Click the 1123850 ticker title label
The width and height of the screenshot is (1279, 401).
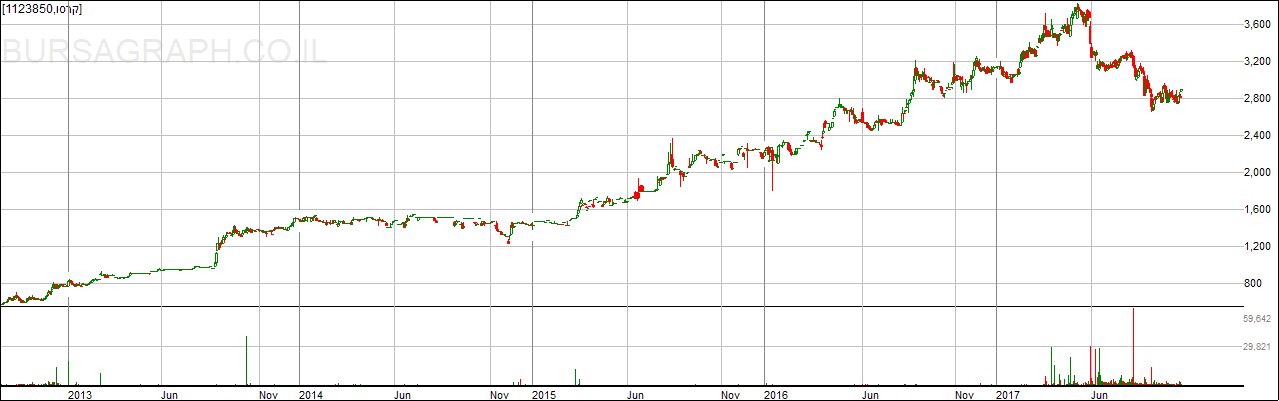[x=42, y=9]
